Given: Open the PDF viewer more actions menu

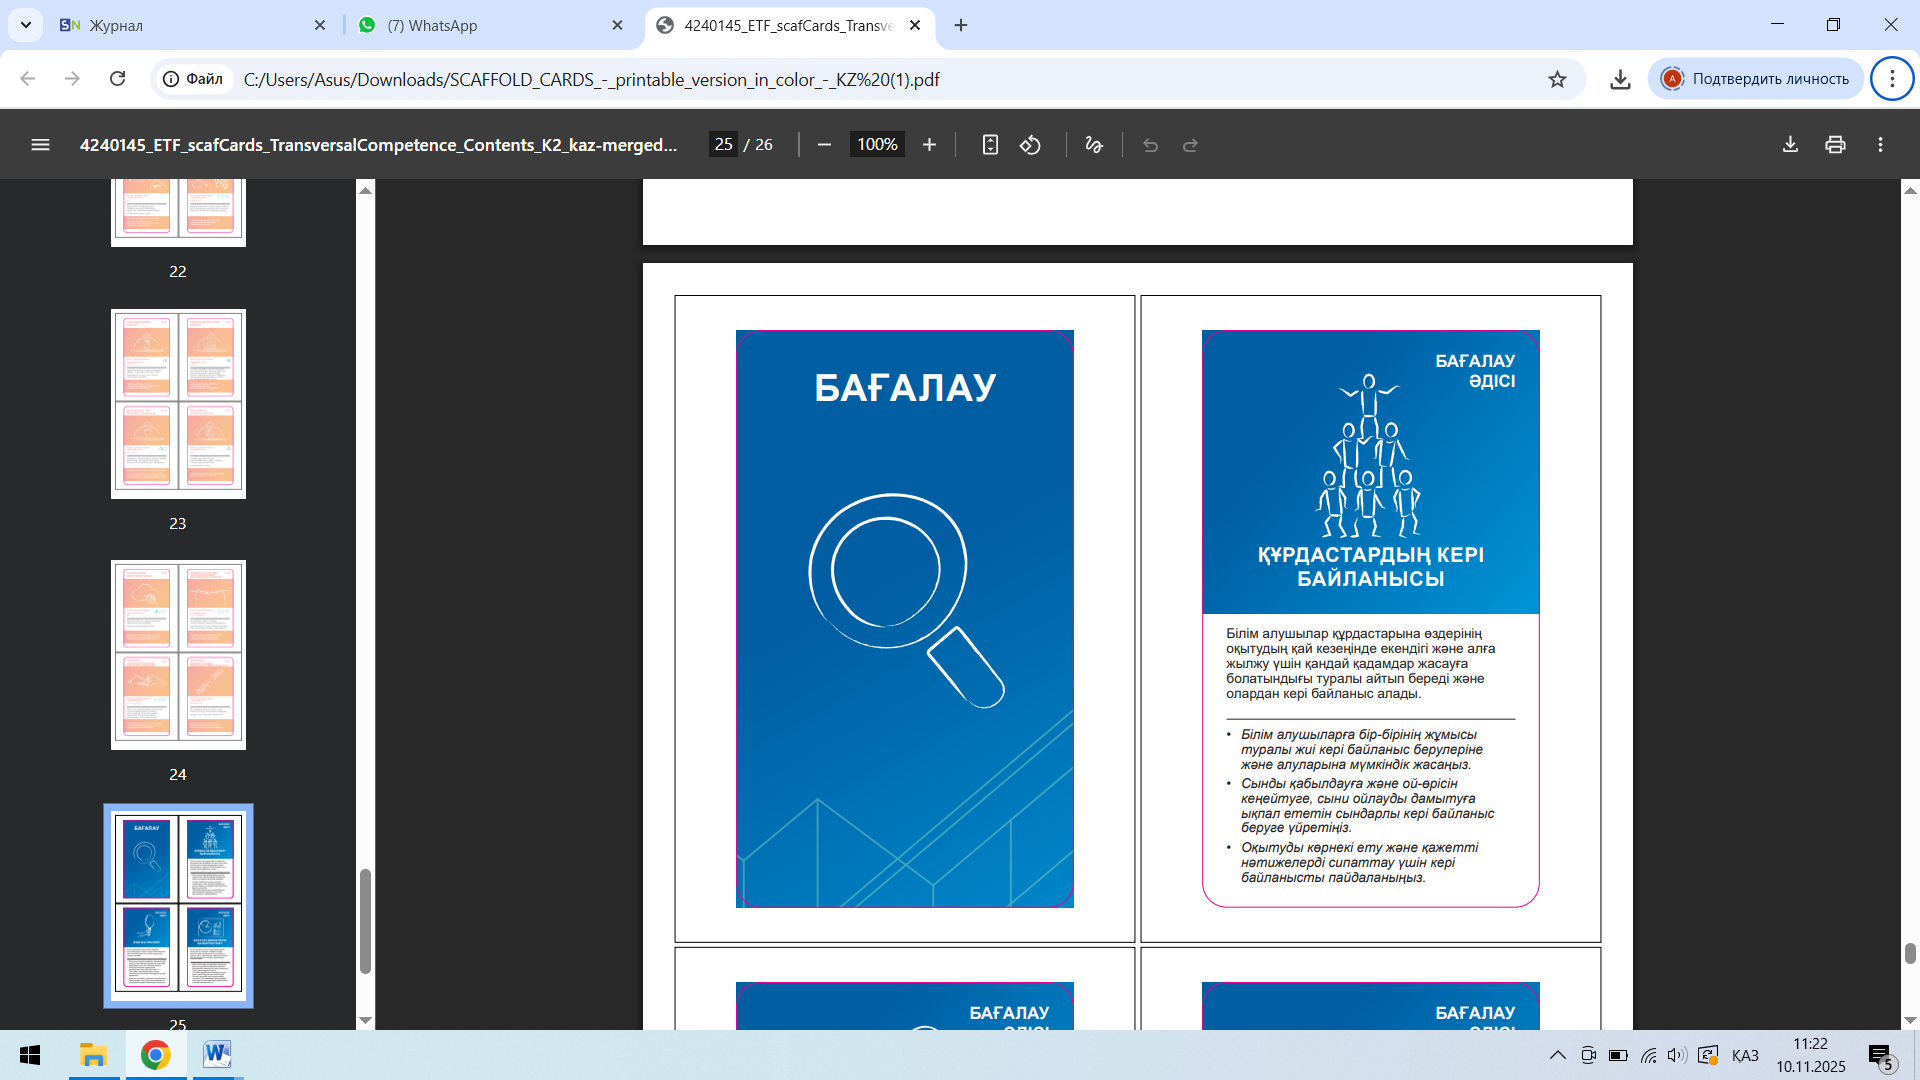Looking at the screenshot, I should pos(1880,145).
